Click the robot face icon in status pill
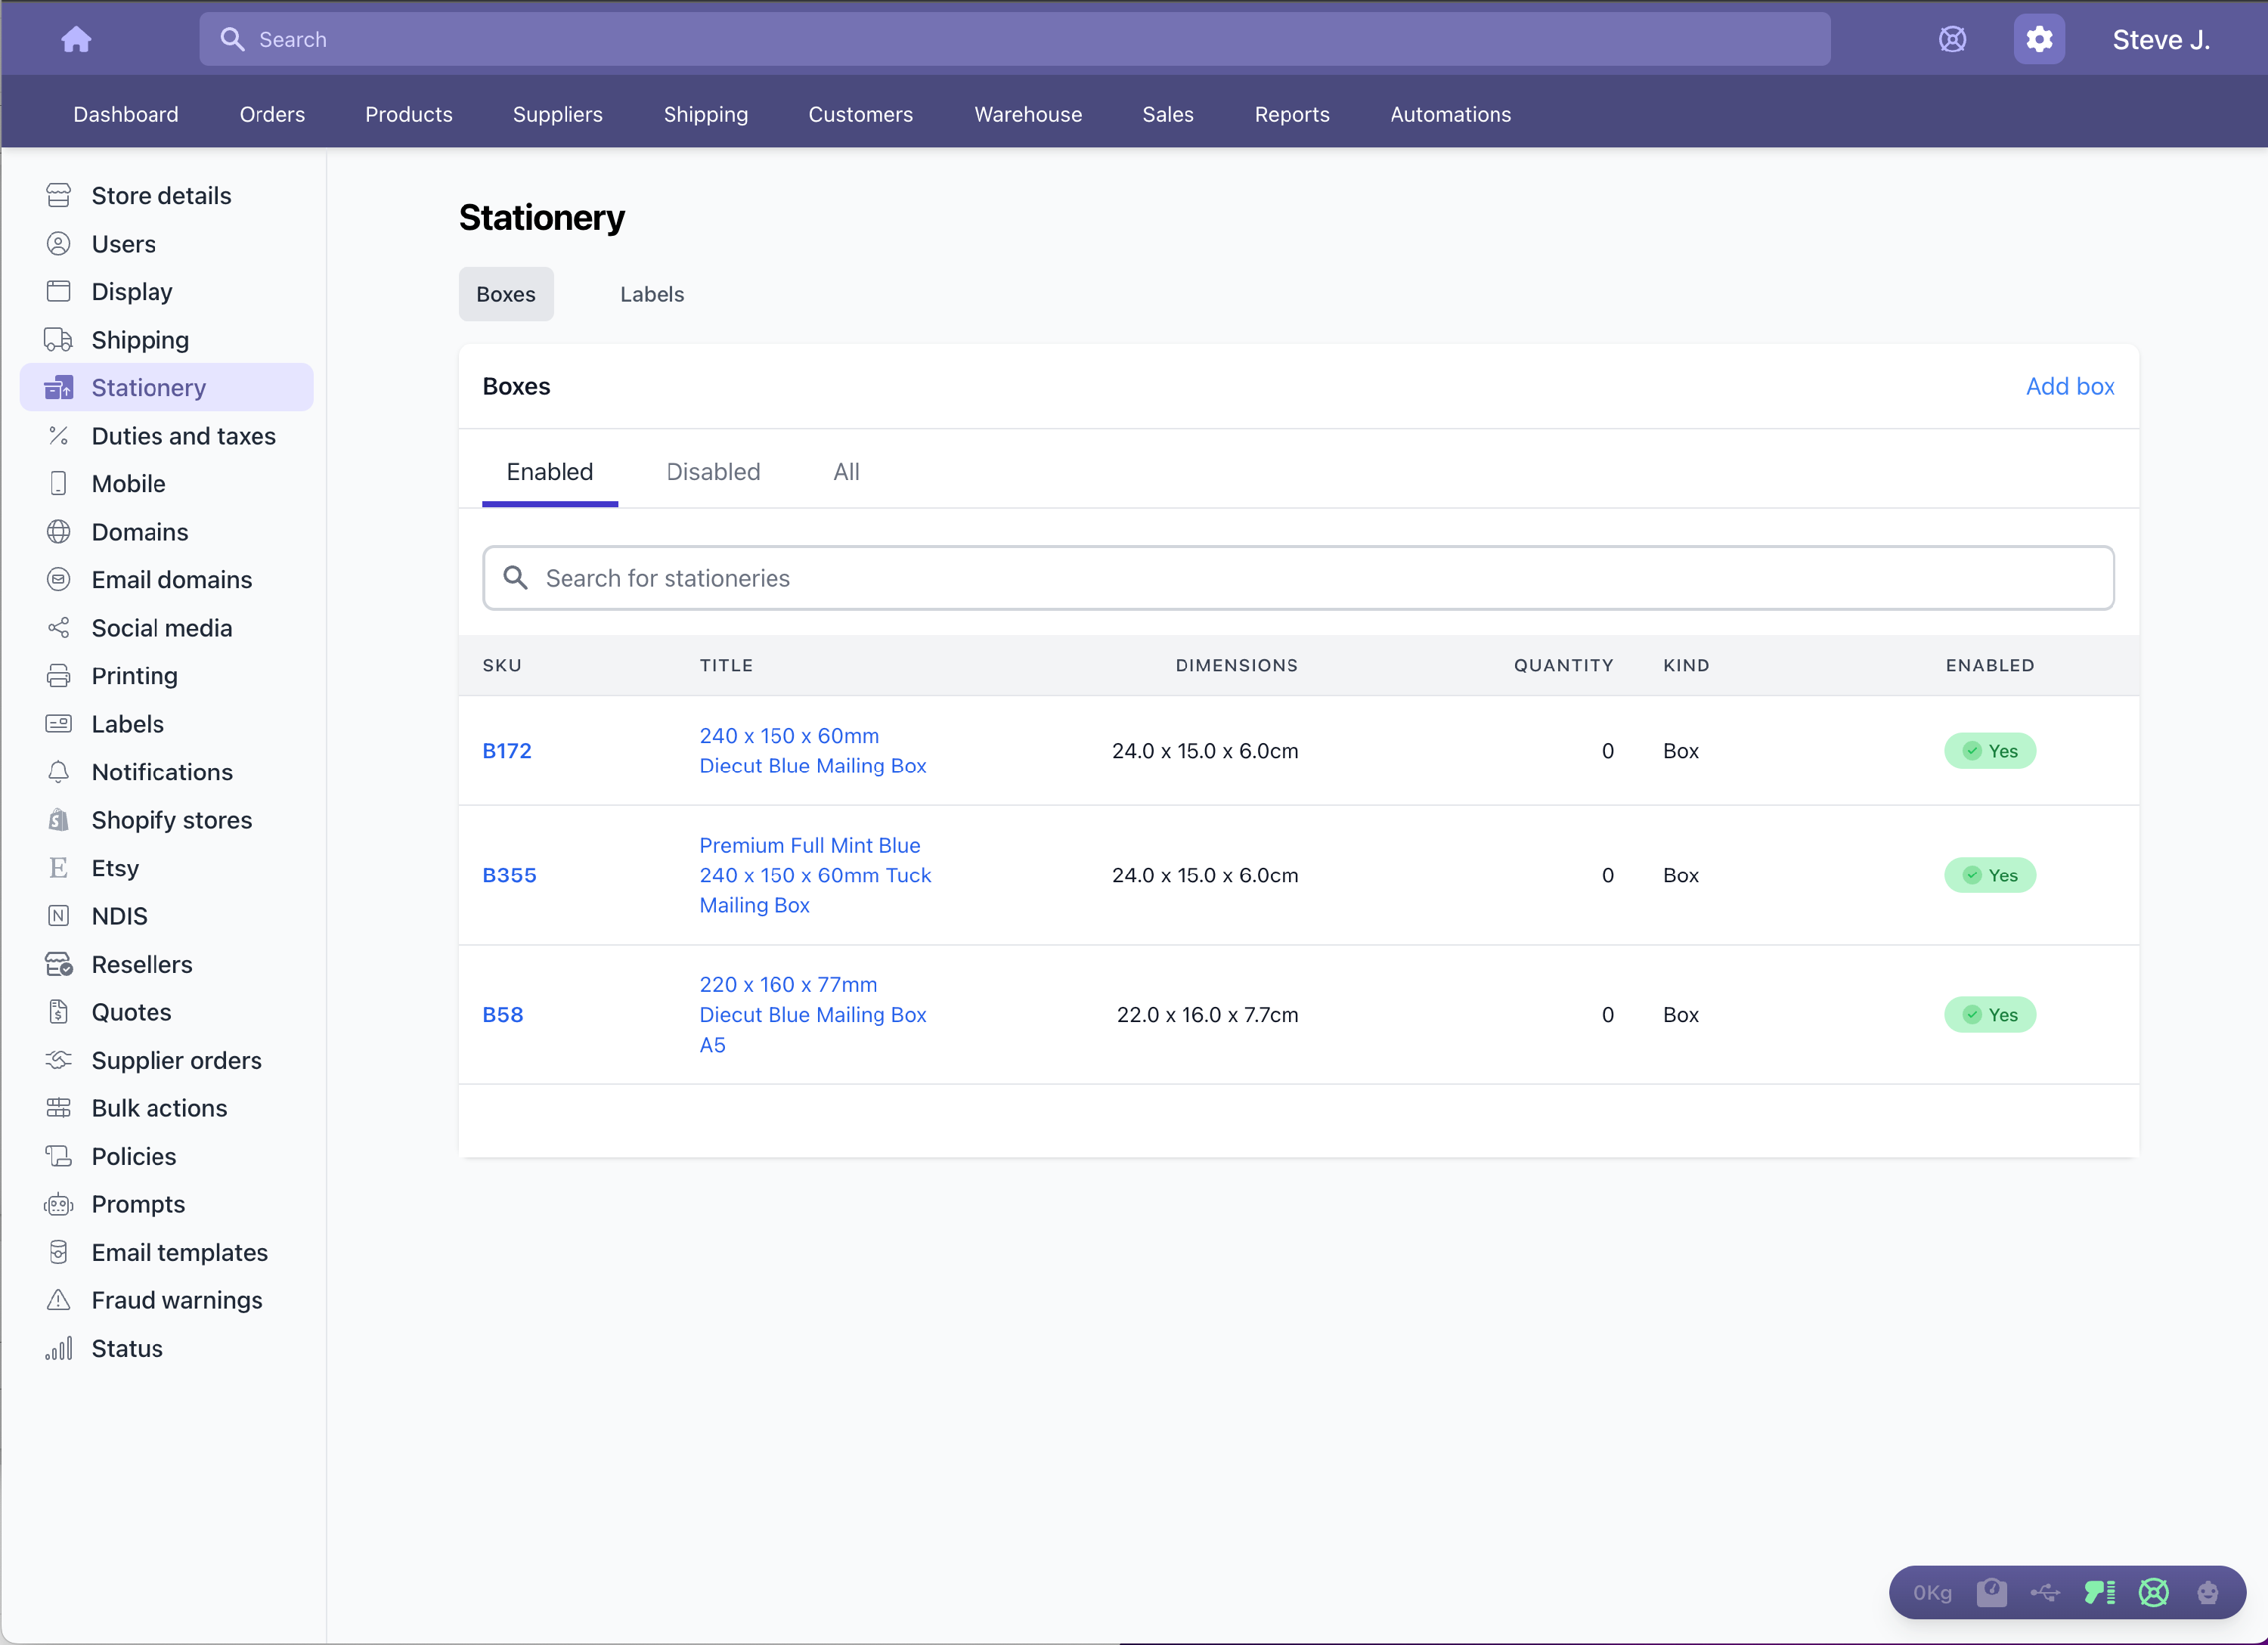 pyautogui.click(x=2207, y=1592)
